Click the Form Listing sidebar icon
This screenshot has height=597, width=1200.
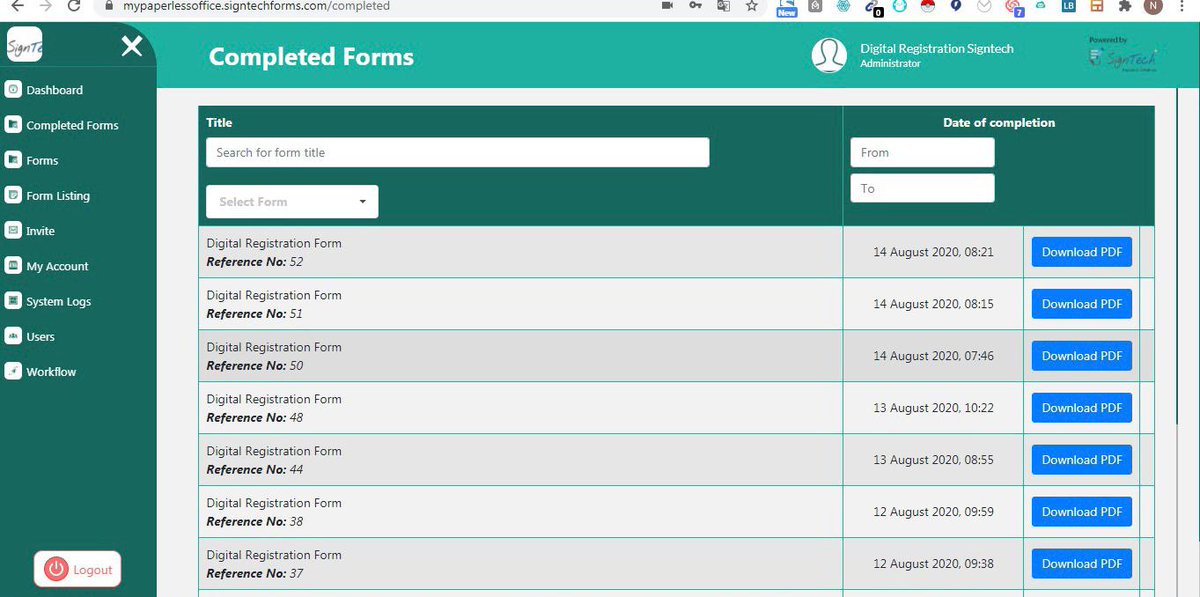13,195
